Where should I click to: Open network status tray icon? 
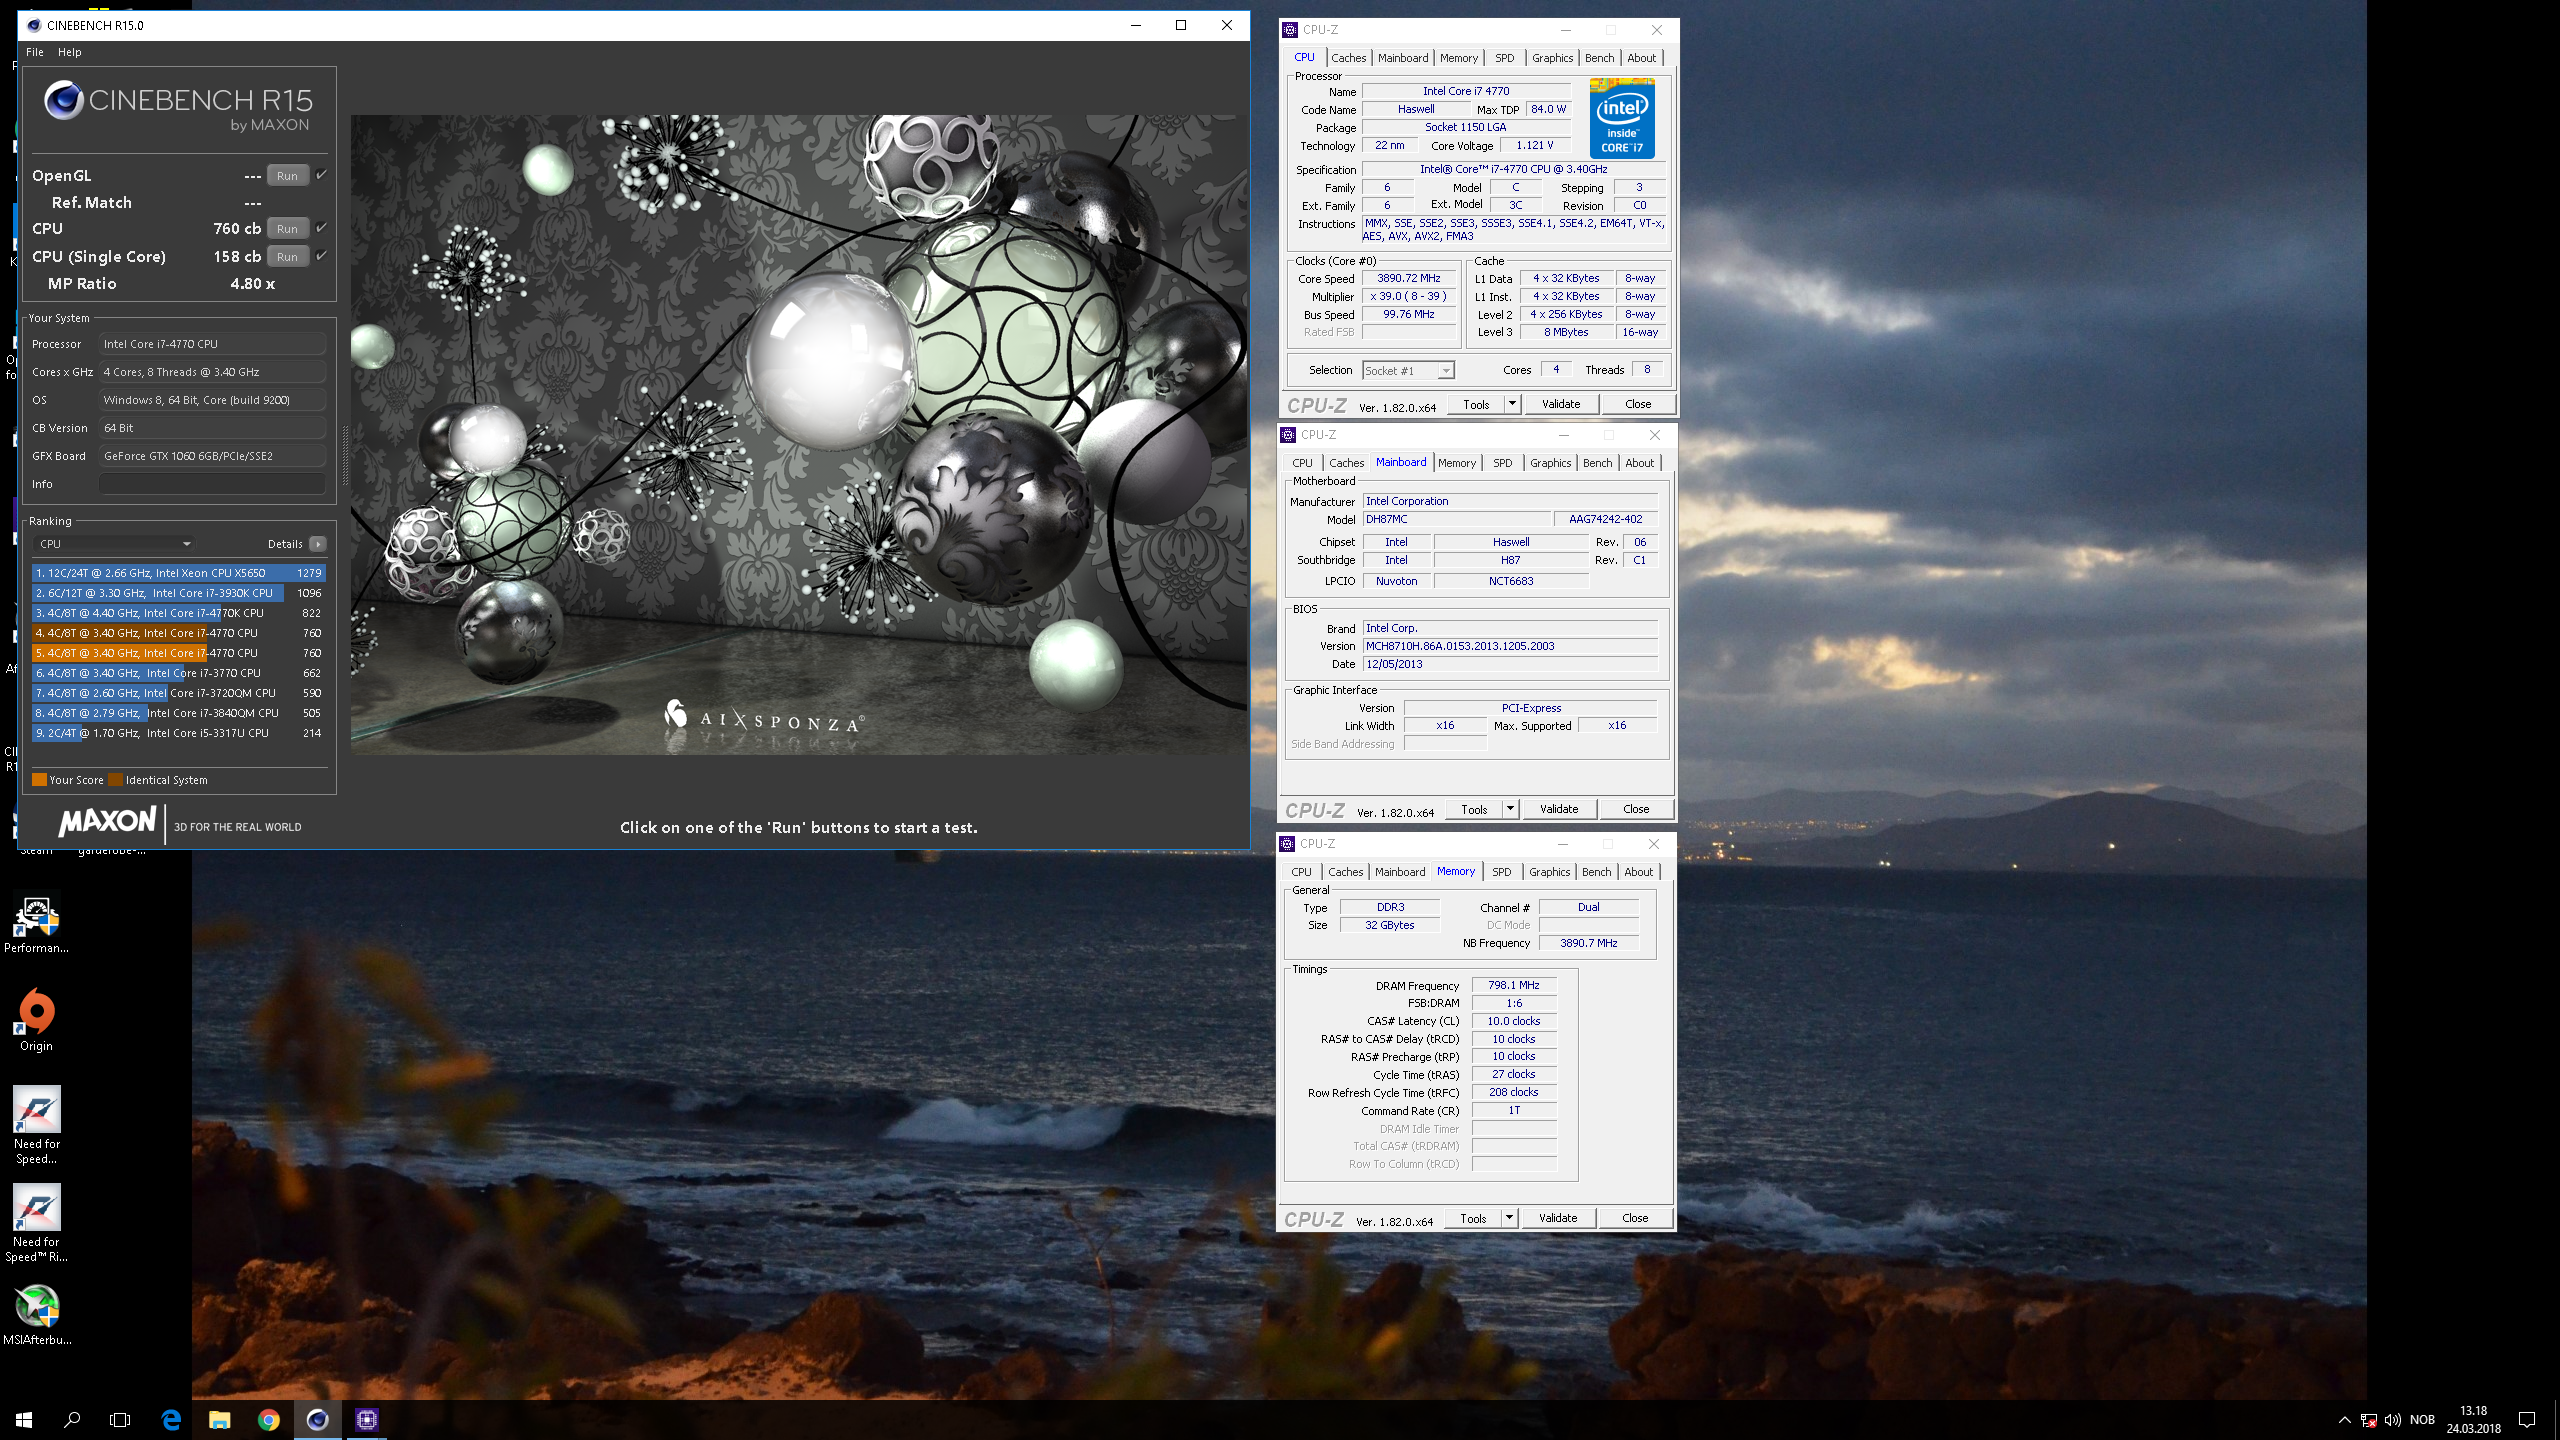pyautogui.click(x=2368, y=1420)
